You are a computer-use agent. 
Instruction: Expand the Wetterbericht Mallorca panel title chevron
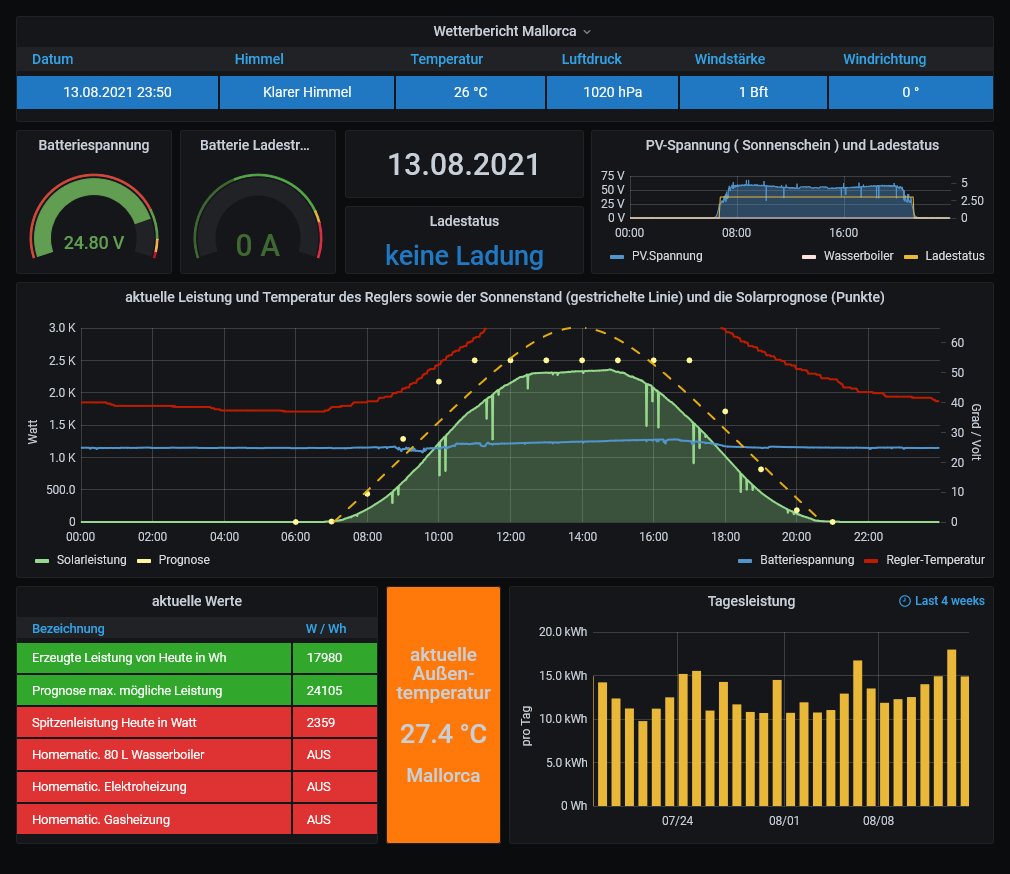tap(587, 32)
